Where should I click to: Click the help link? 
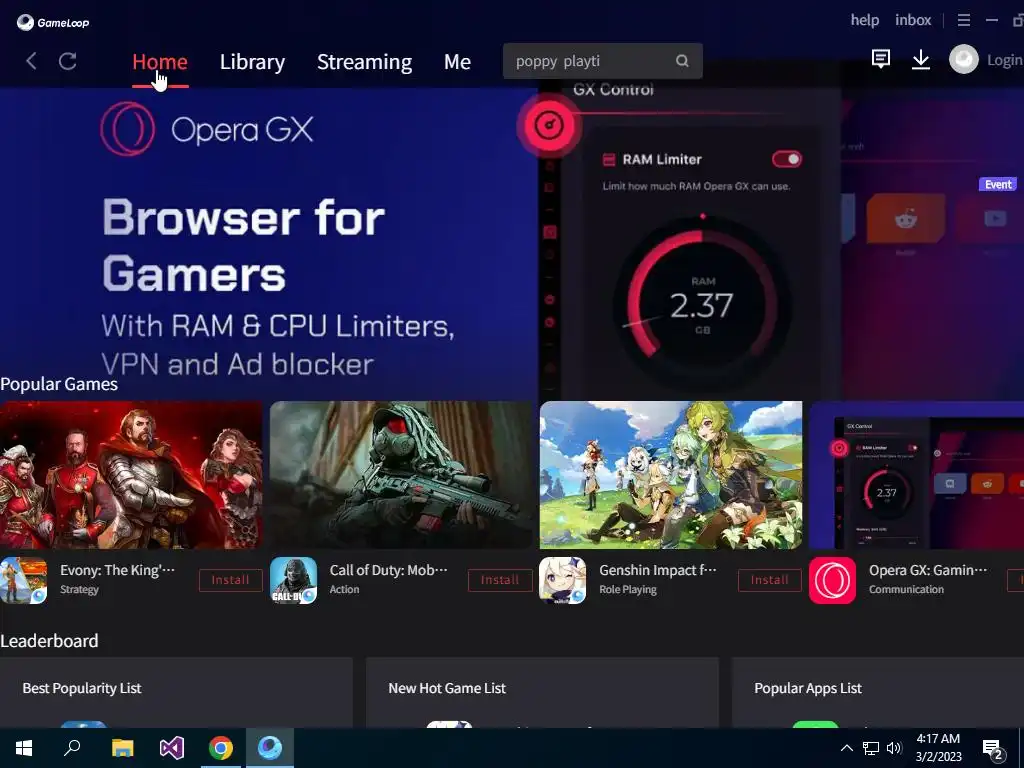[x=865, y=20]
